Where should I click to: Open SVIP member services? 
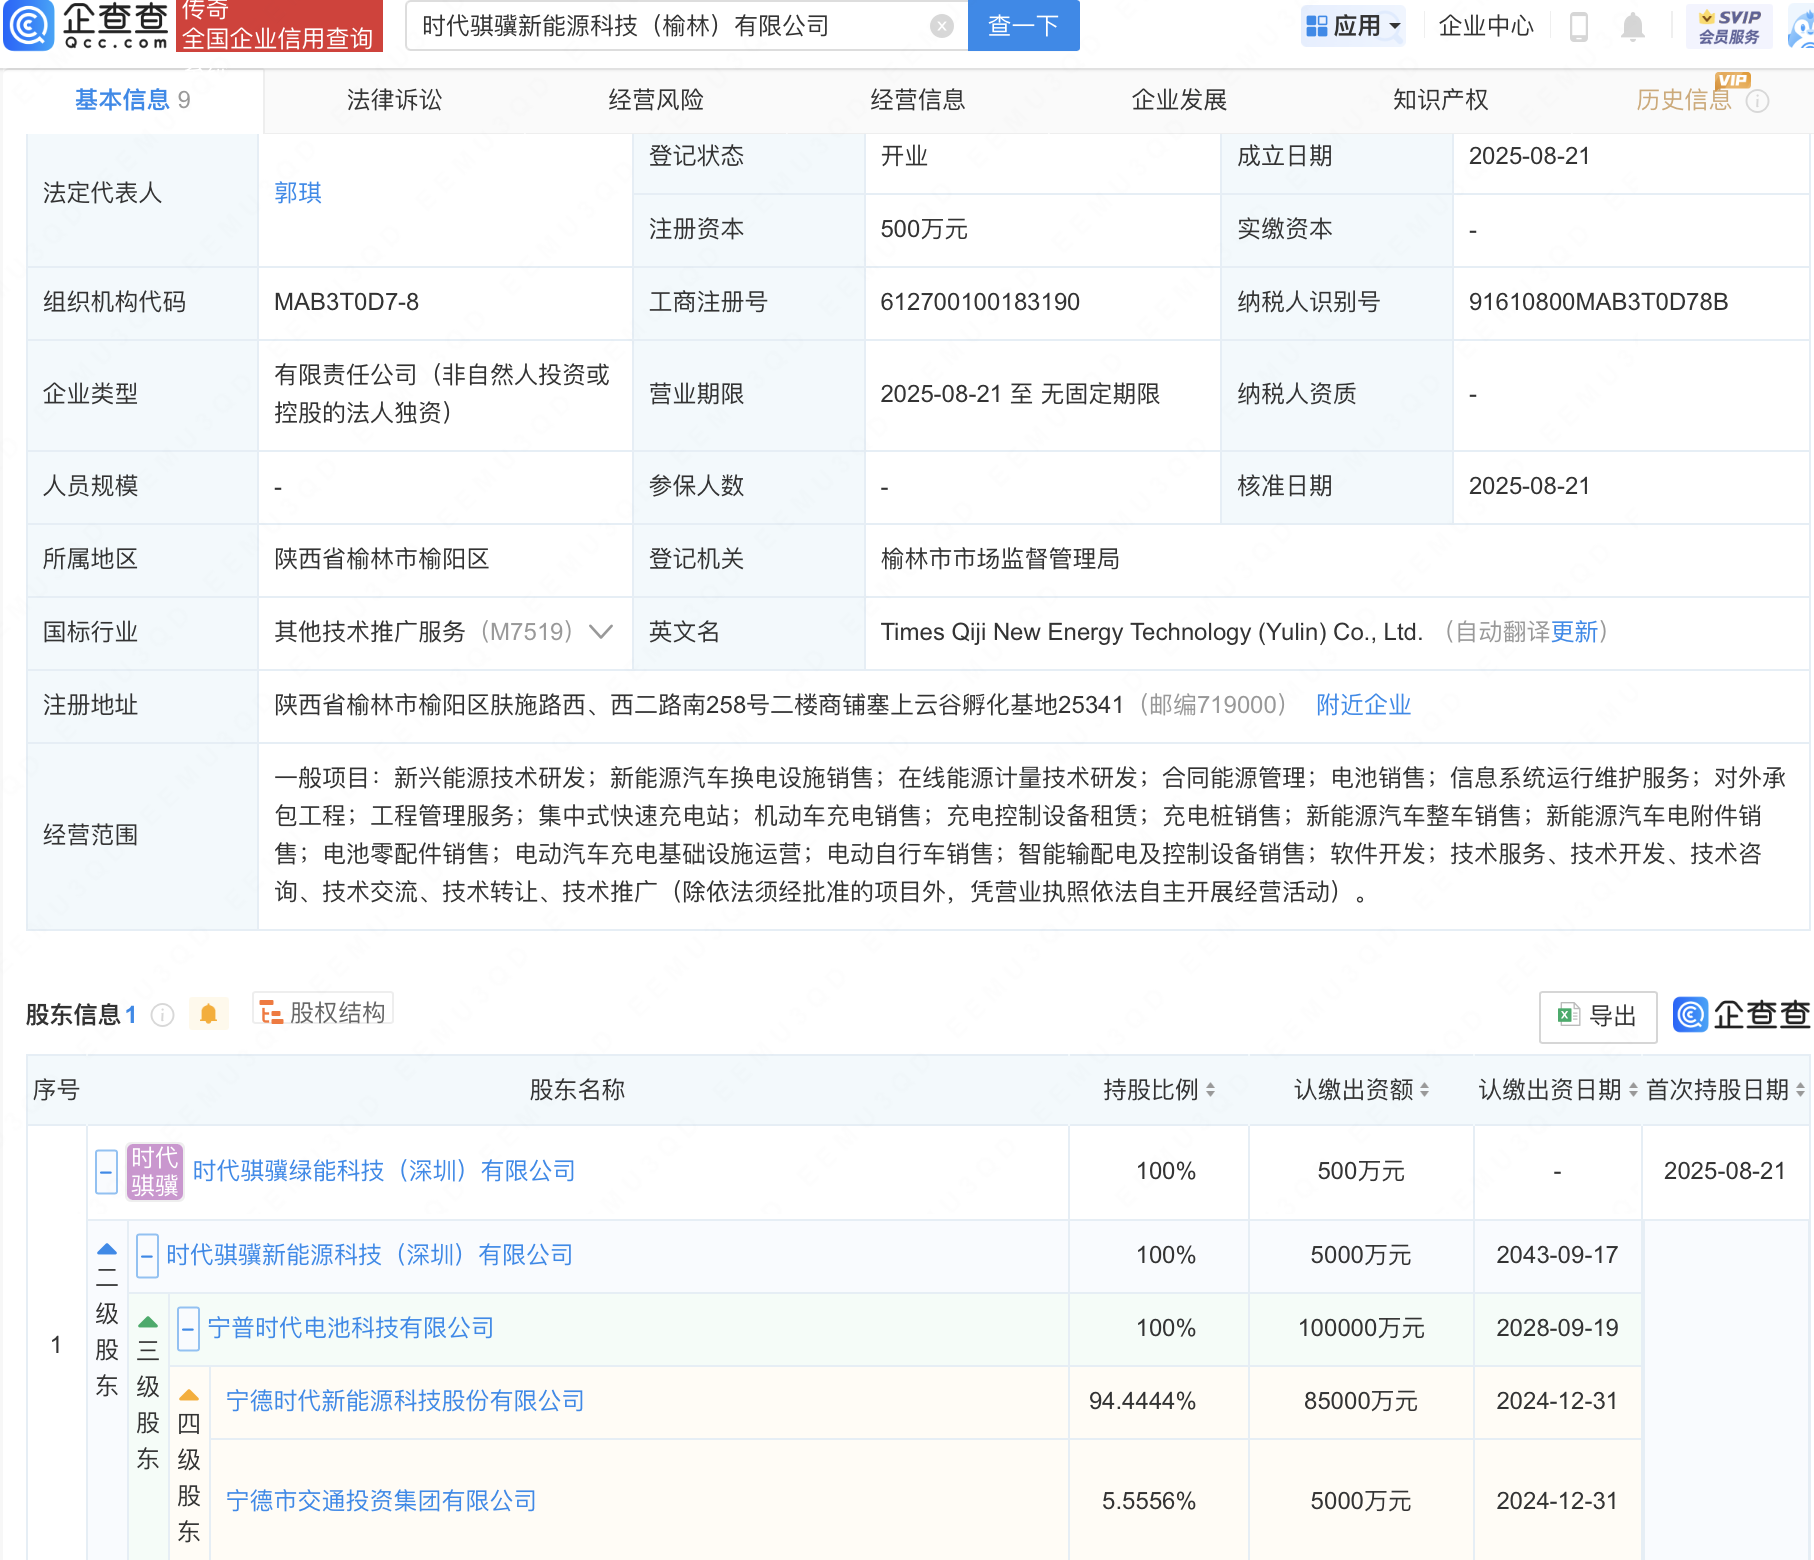(x=1729, y=26)
